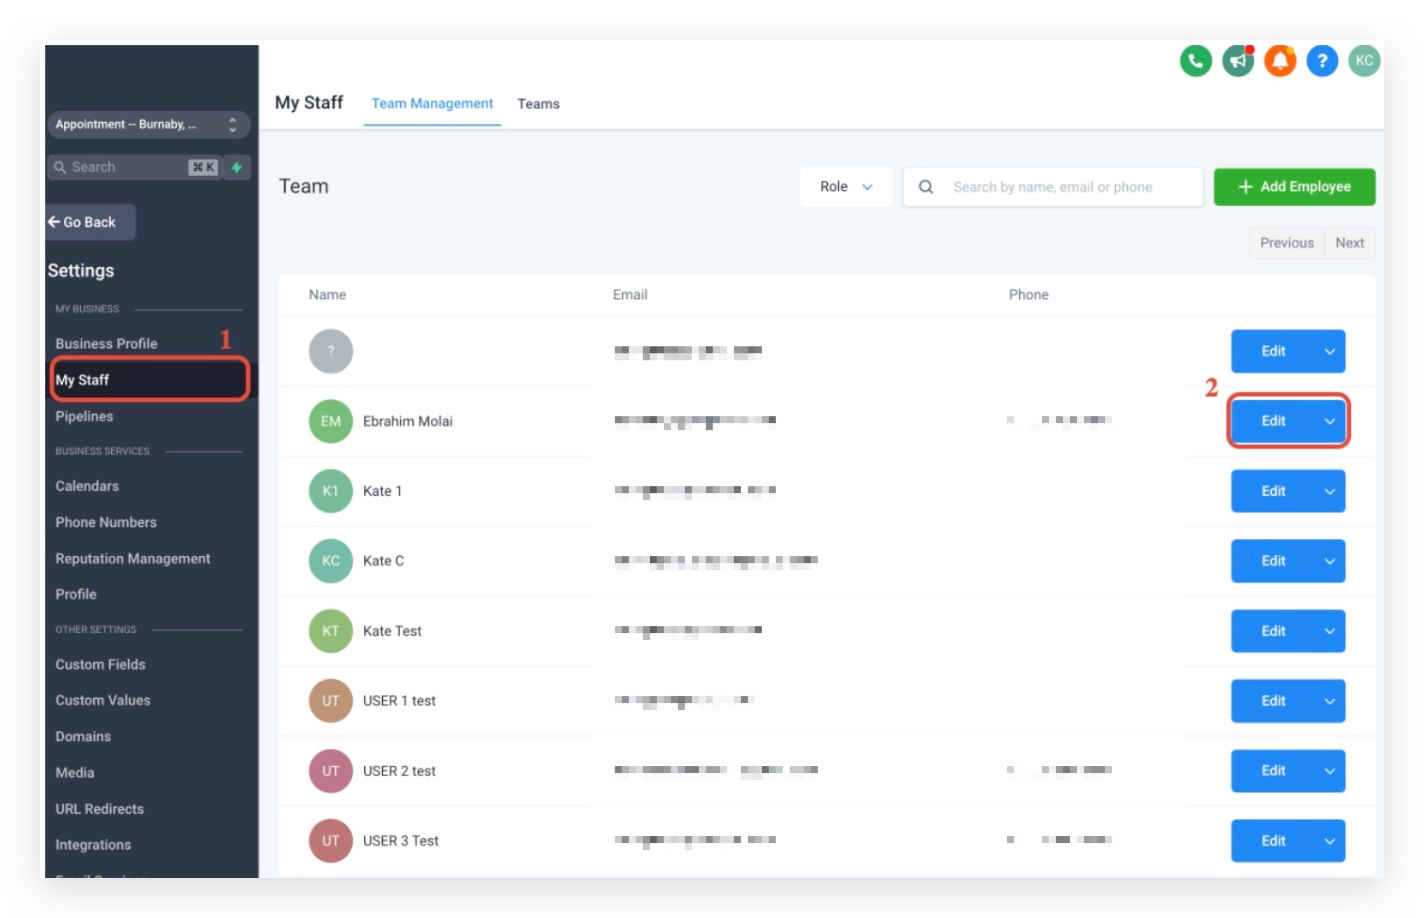
Task: Open Reputation Management settings
Action: tap(133, 558)
